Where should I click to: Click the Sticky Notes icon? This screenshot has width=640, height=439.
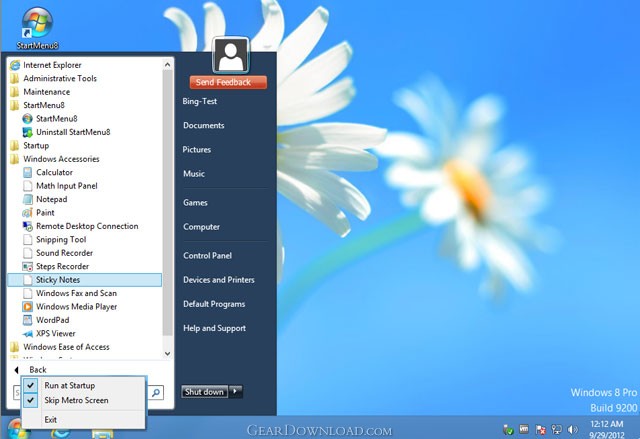pos(28,280)
